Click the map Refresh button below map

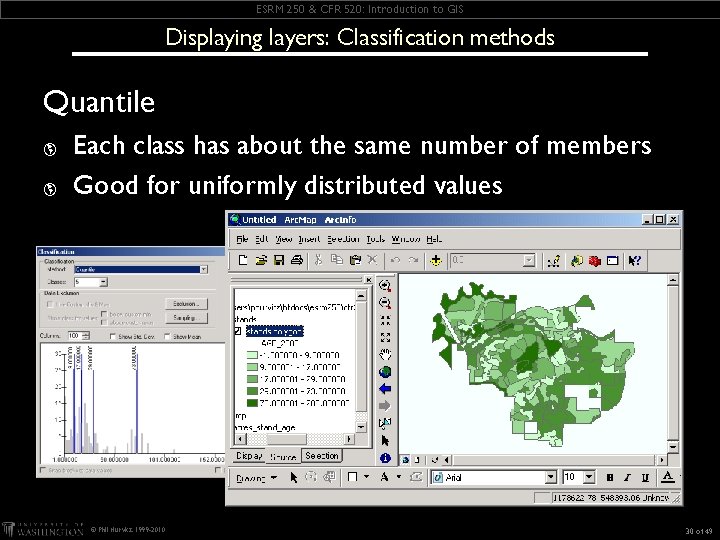pos(435,460)
